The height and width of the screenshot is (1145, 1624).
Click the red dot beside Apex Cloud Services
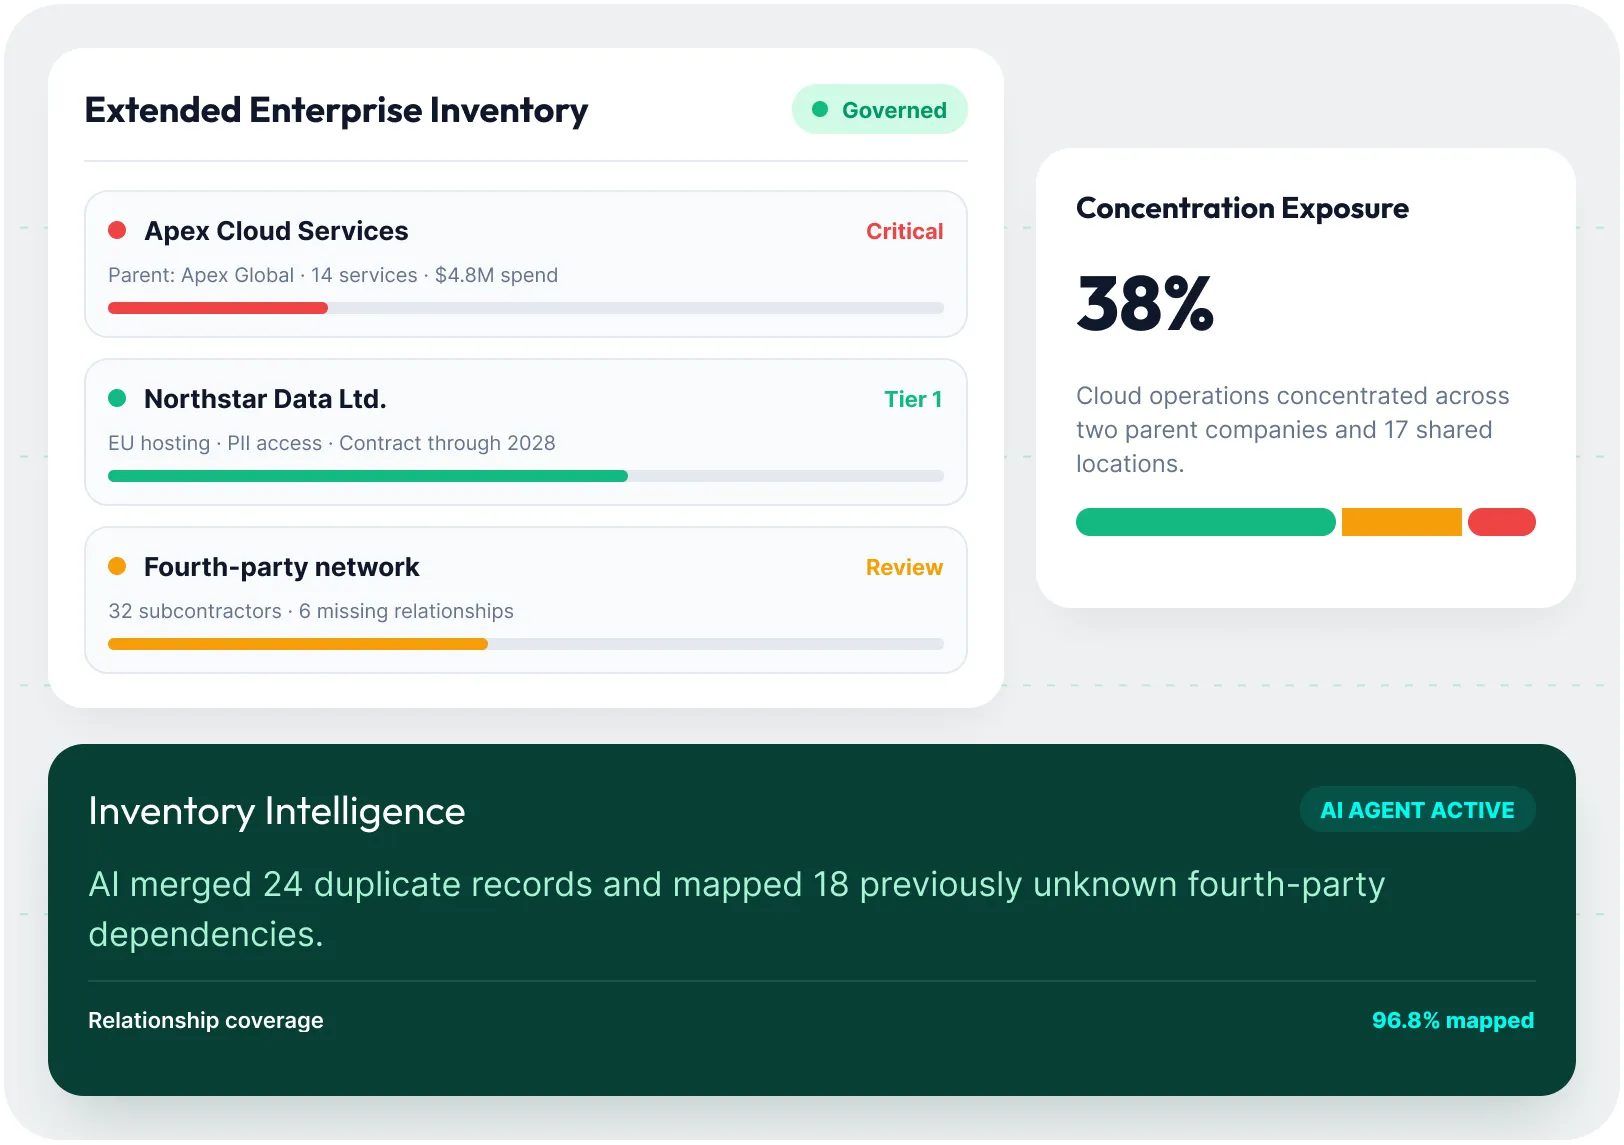point(117,230)
